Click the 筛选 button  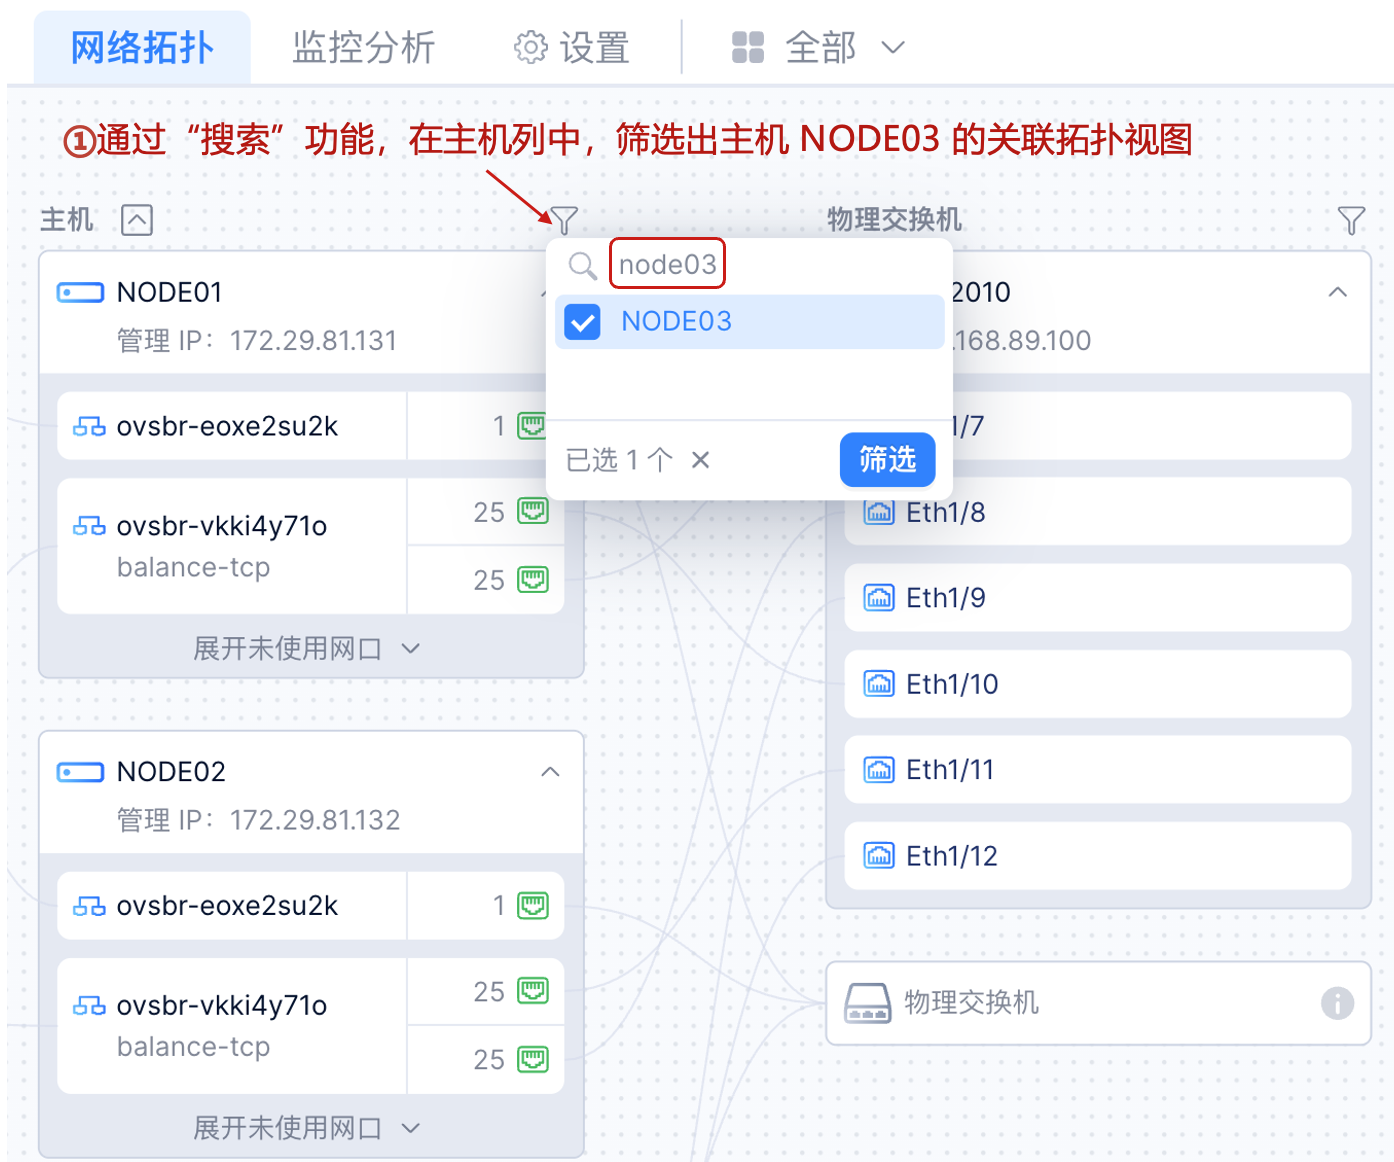tap(887, 460)
